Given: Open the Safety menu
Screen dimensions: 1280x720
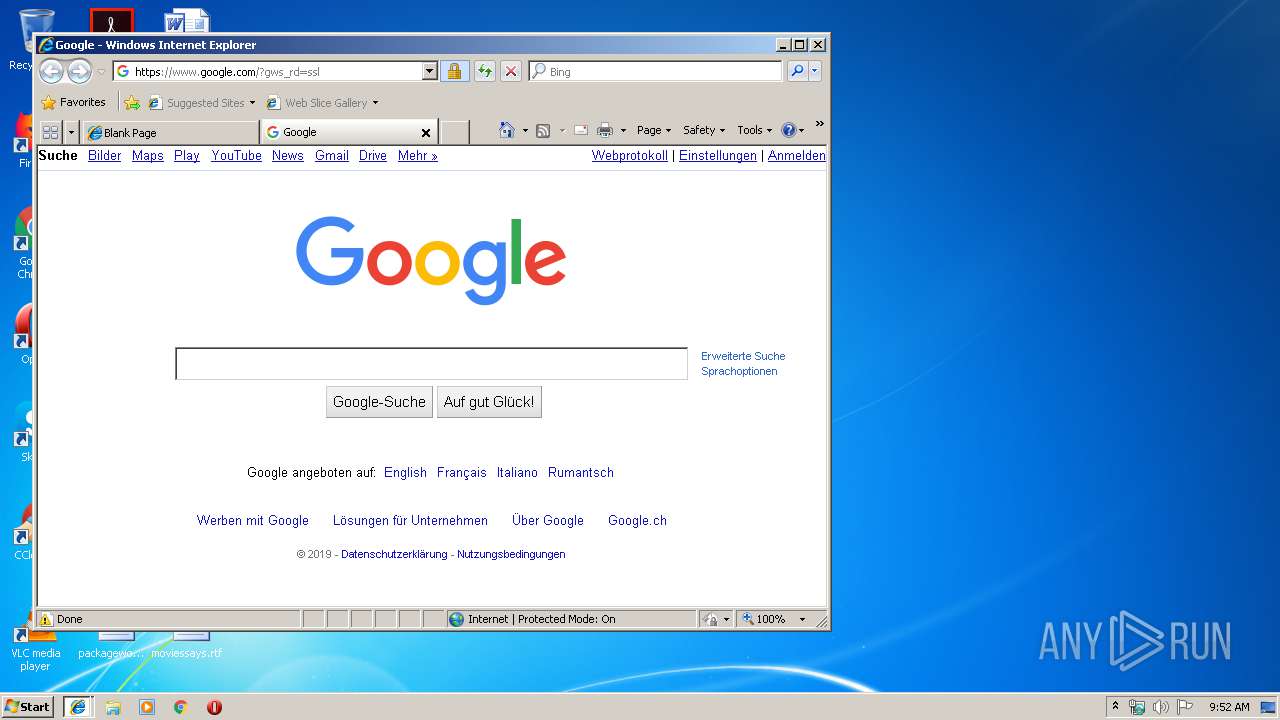Looking at the screenshot, I should coord(704,130).
